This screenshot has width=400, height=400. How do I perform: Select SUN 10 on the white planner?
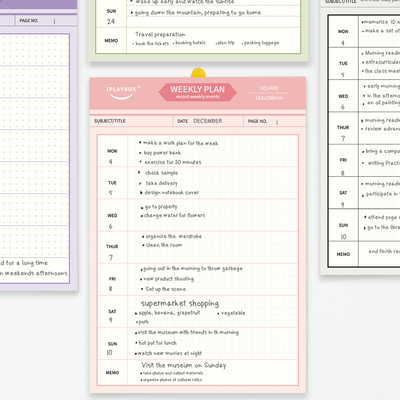[x=343, y=231]
